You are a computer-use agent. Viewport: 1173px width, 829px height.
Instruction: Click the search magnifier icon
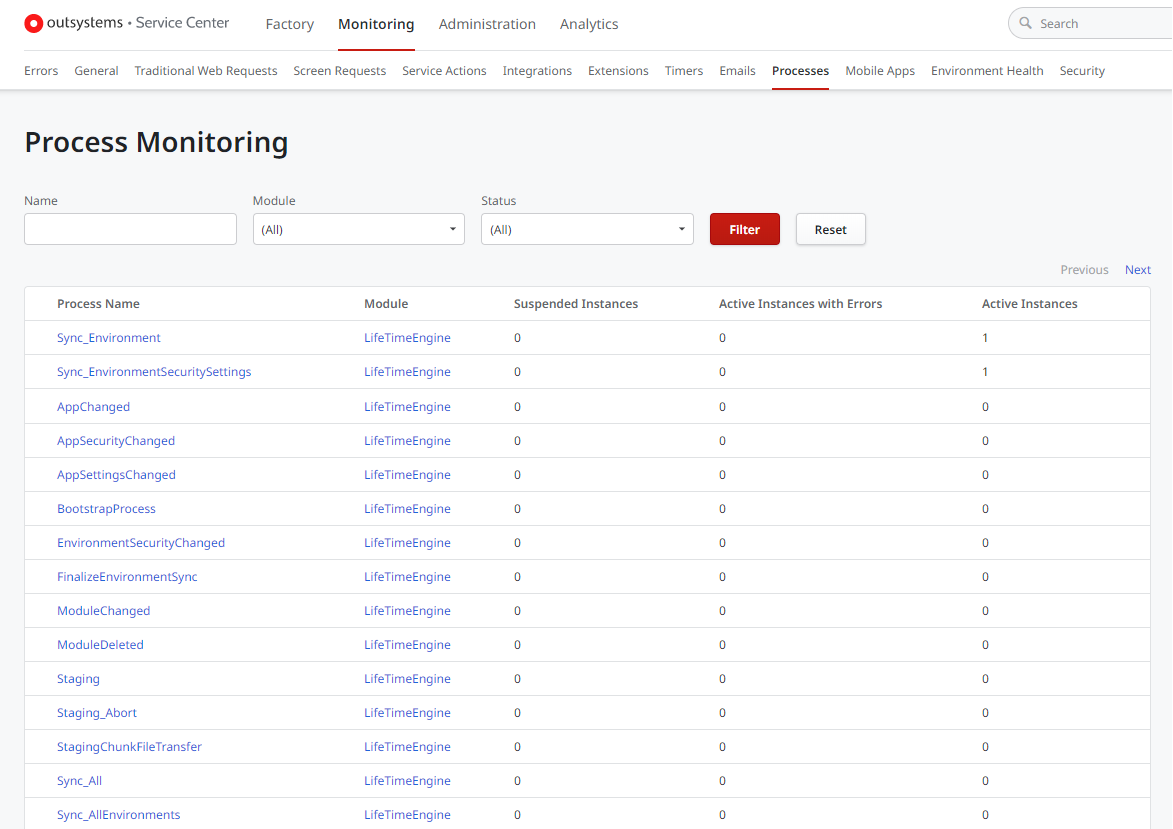[x=1027, y=22]
